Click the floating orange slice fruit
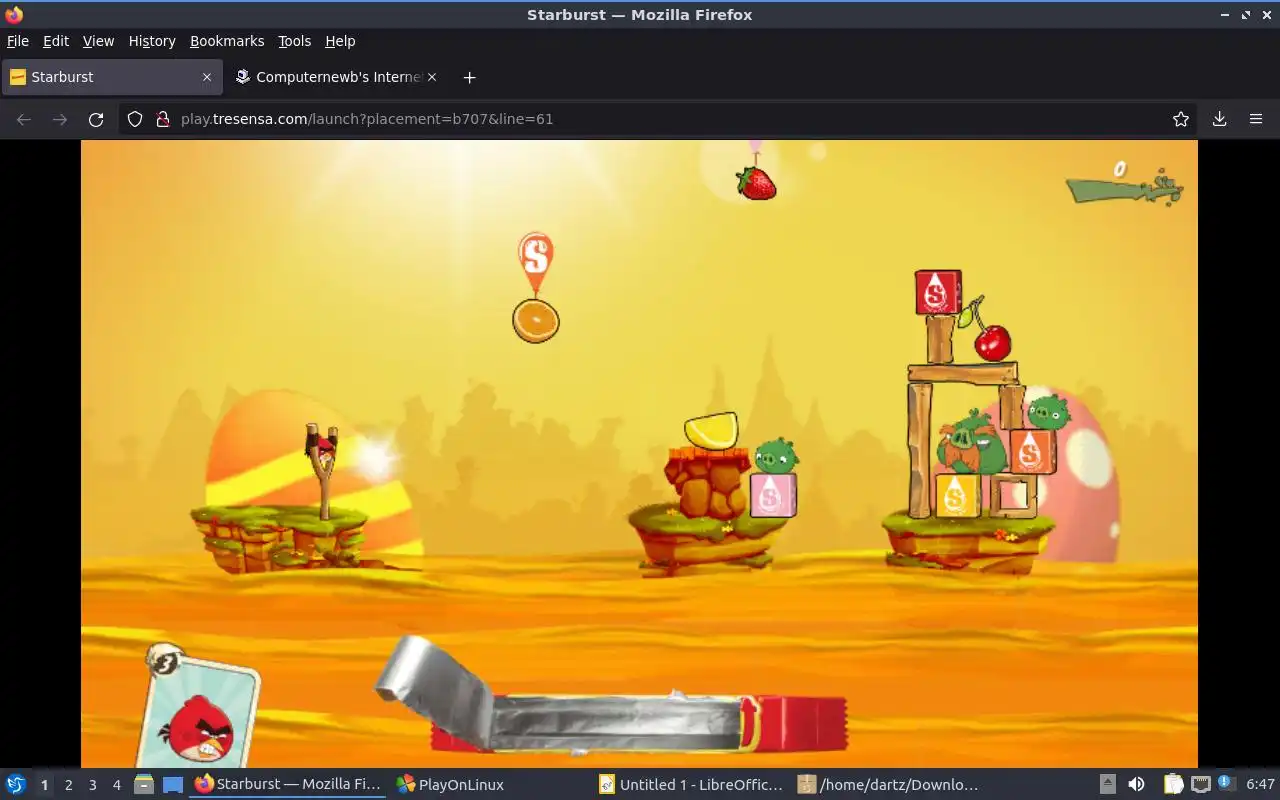This screenshot has height=800, width=1280. 536,321
